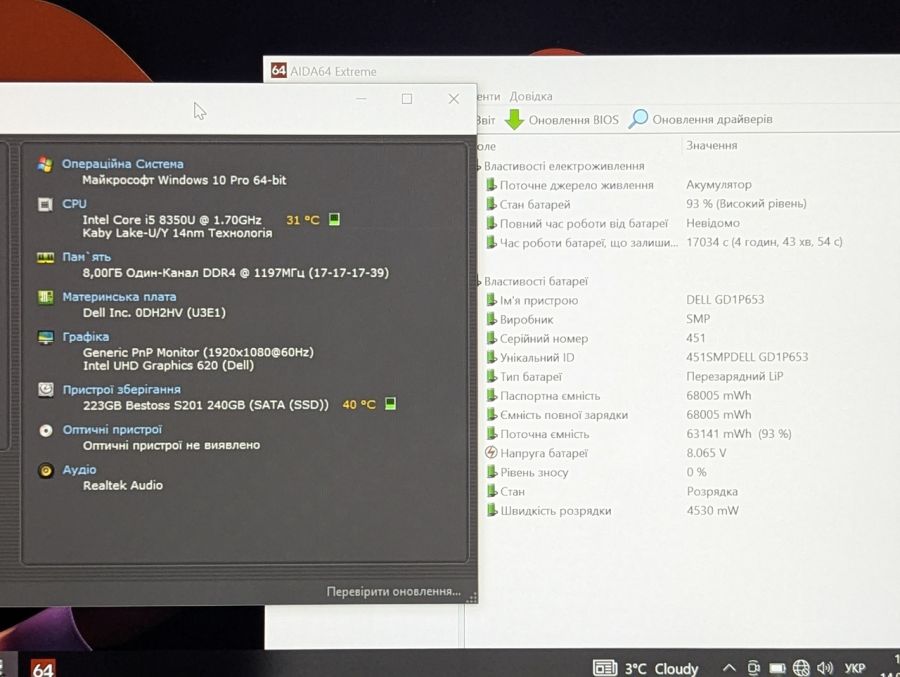The image size is (900, 677).
Task: Collapse the Властивості електроживлення group
Action: click(478, 167)
